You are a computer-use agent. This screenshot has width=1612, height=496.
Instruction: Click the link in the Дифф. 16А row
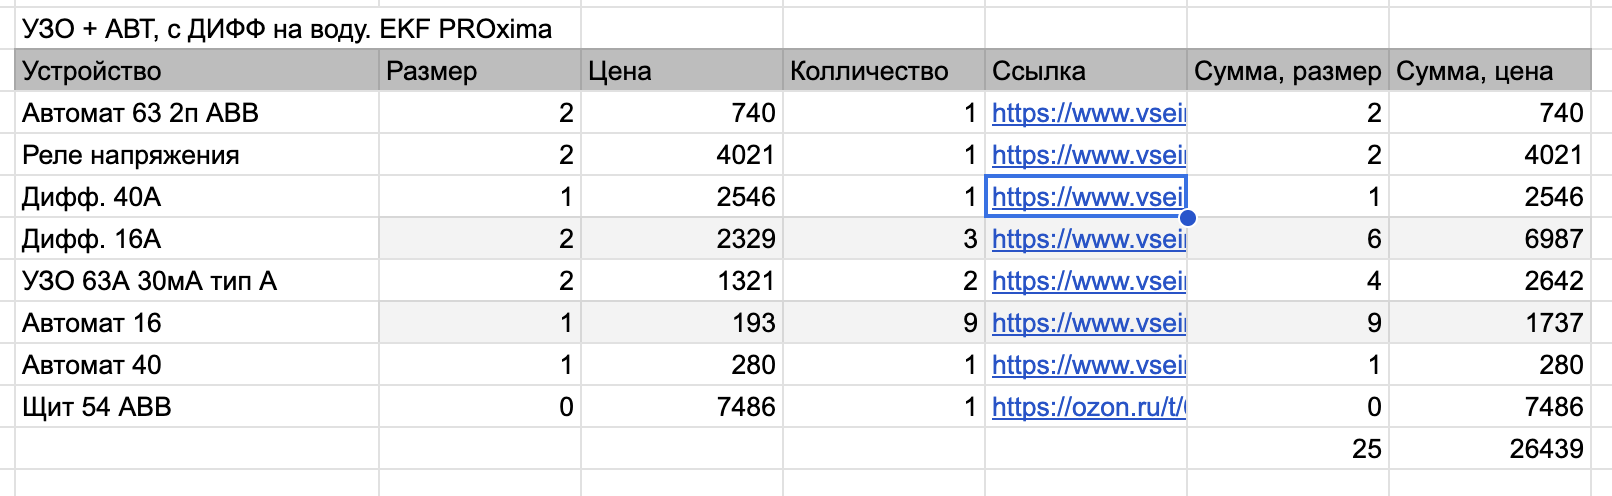pyautogui.click(x=1088, y=239)
